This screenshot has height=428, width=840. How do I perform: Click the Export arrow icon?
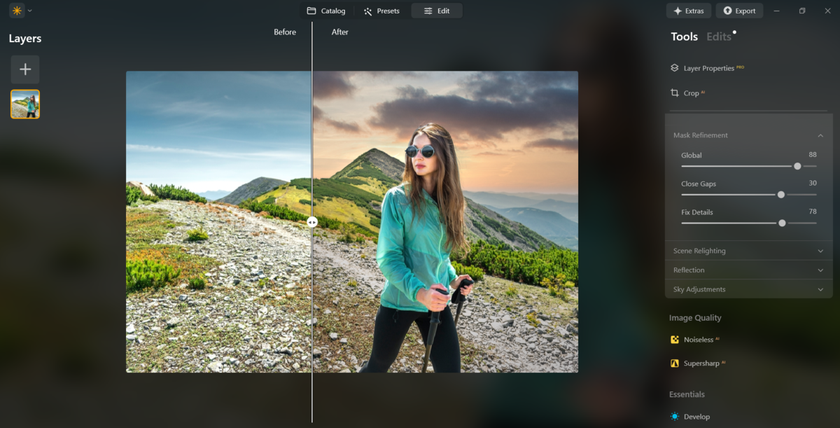pos(728,11)
